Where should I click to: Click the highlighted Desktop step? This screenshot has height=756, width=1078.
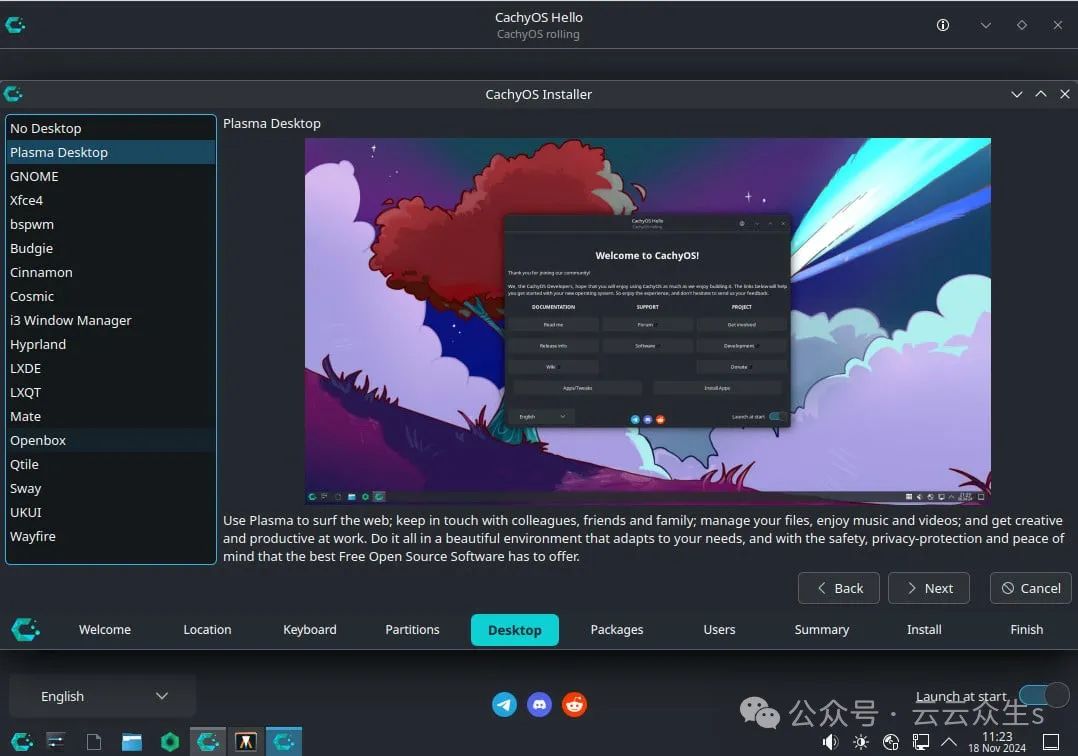pyautogui.click(x=514, y=630)
